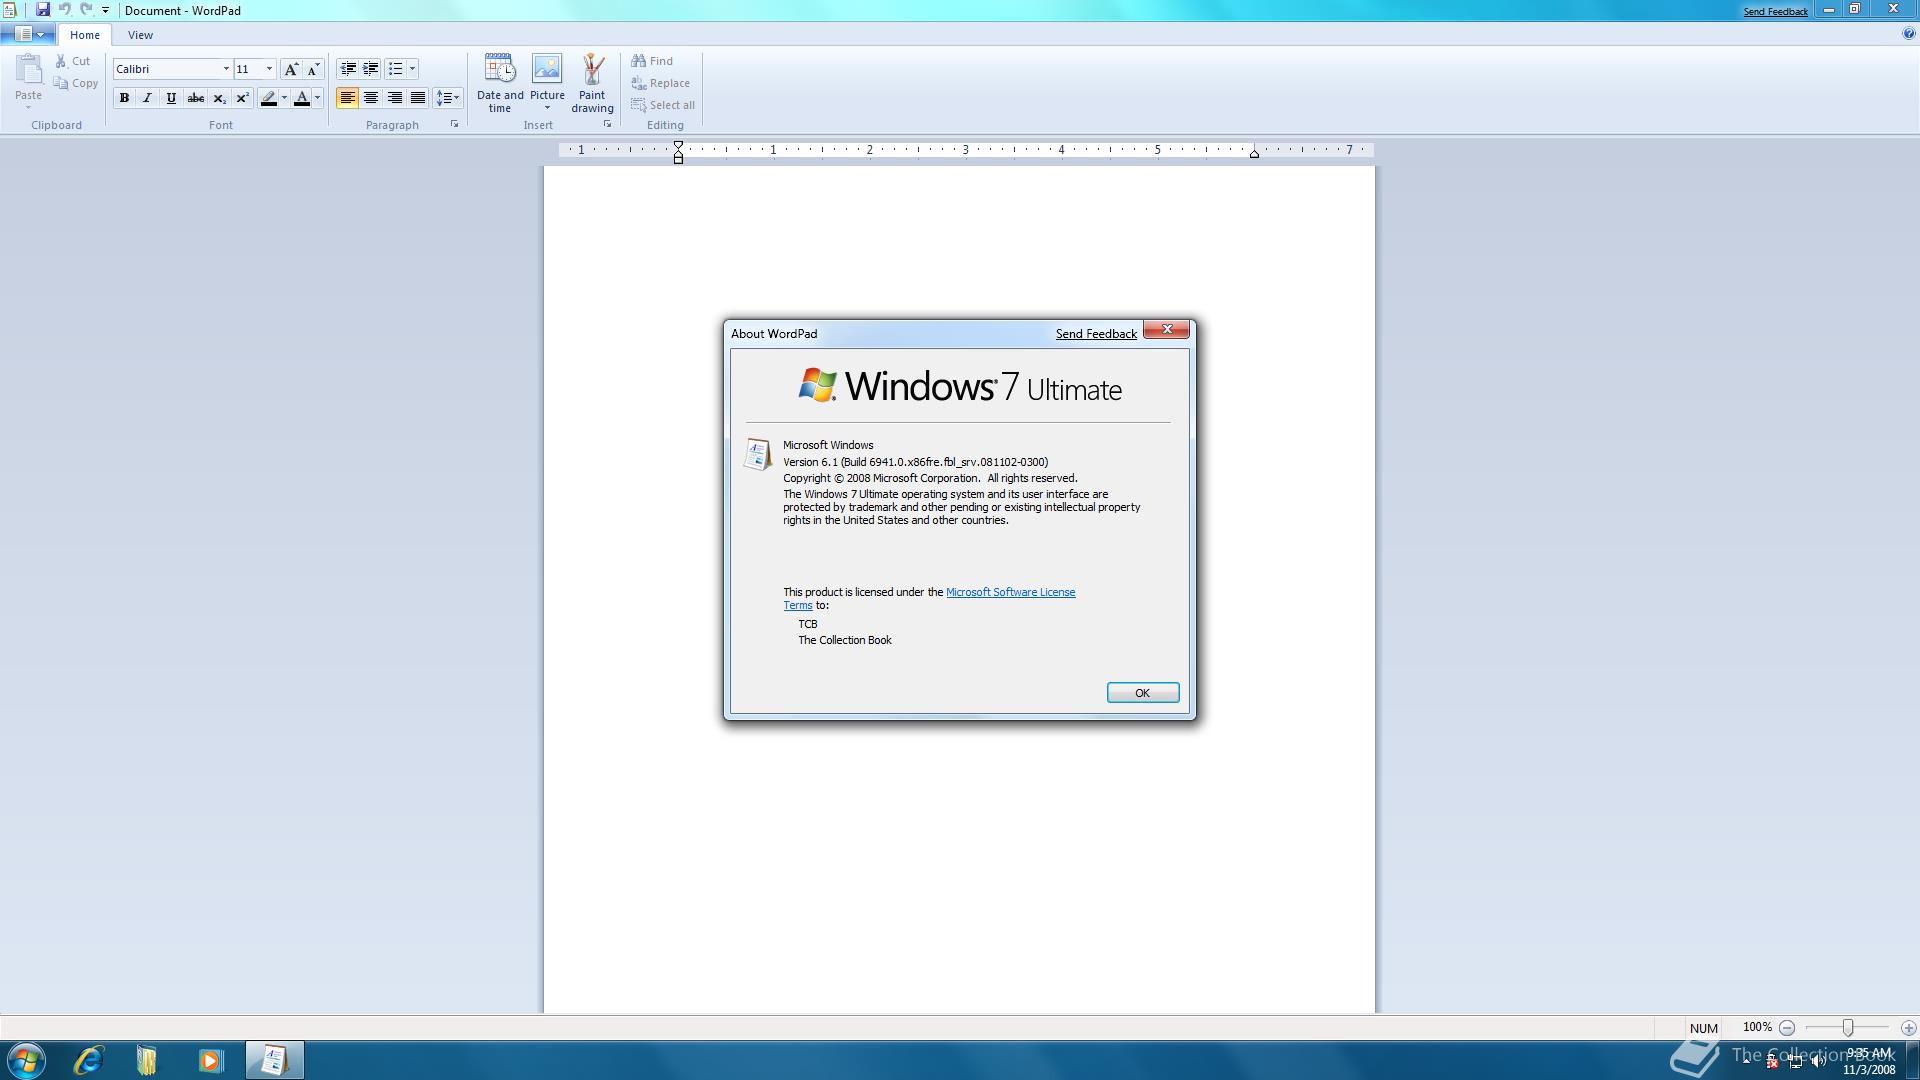Click the zoom out minus button
The image size is (1920, 1080).
click(x=1787, y=1028)
